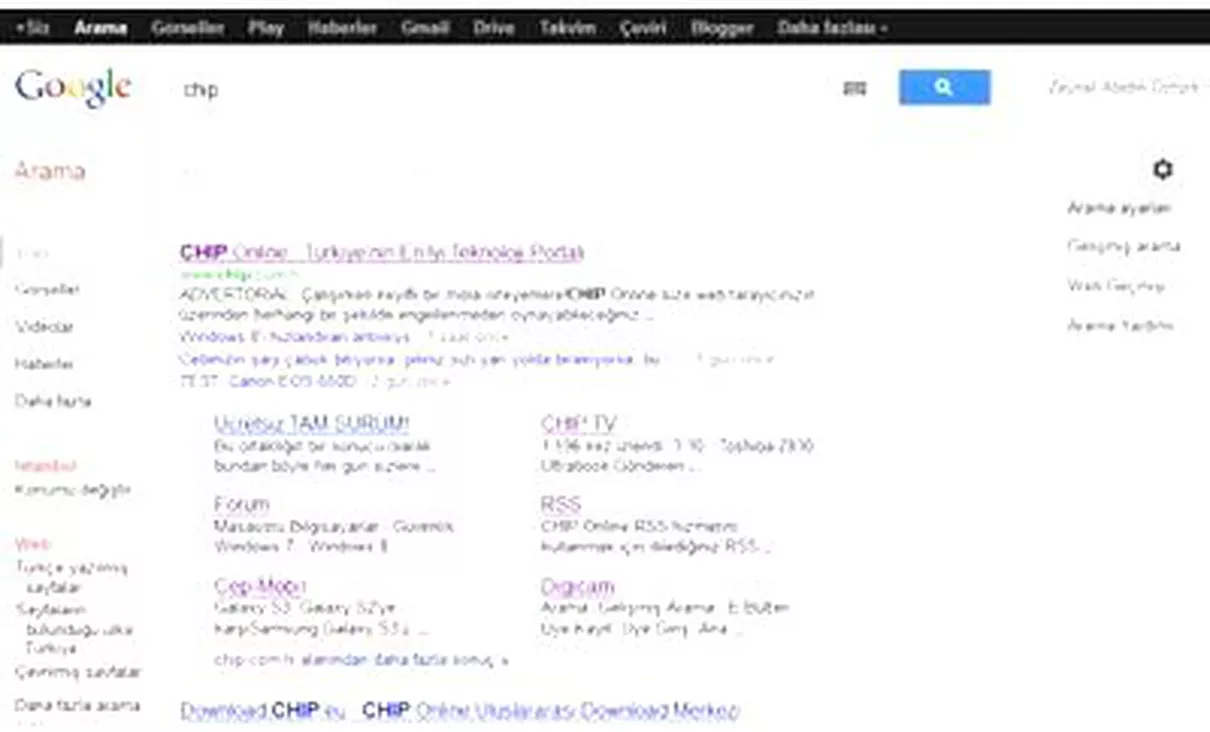Open Haberler in the top bar
The height and width of the screenshot is (732, 1210).
point(342,28)
